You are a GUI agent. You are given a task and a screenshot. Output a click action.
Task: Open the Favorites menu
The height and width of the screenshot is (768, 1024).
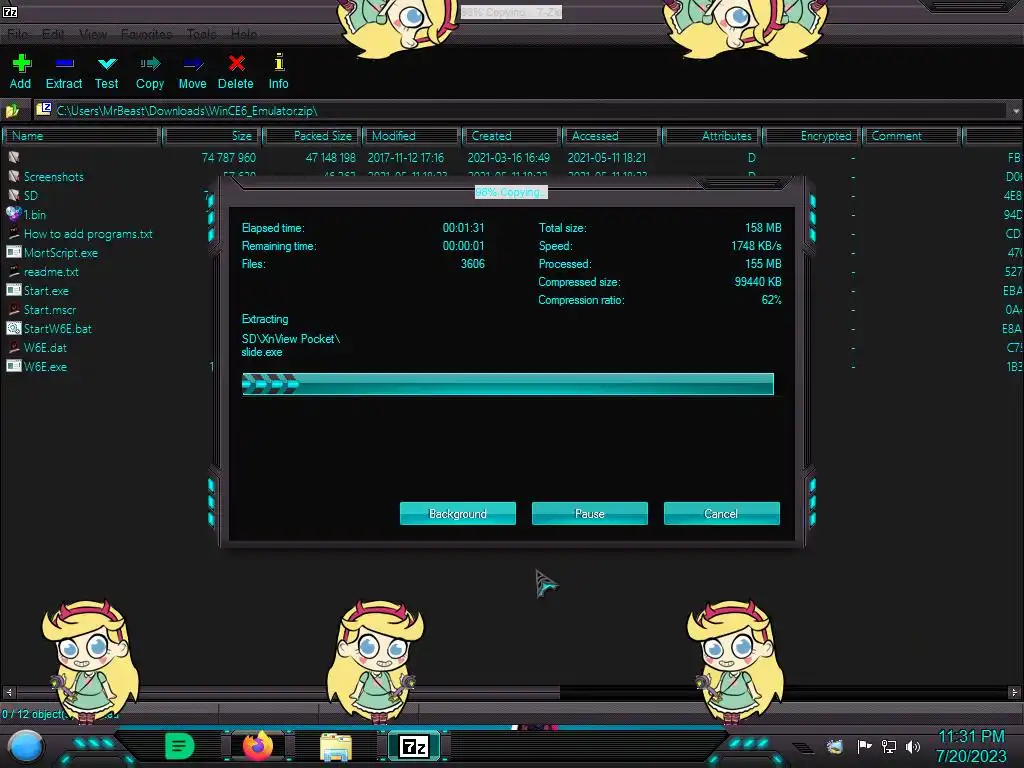pos(146,34)
